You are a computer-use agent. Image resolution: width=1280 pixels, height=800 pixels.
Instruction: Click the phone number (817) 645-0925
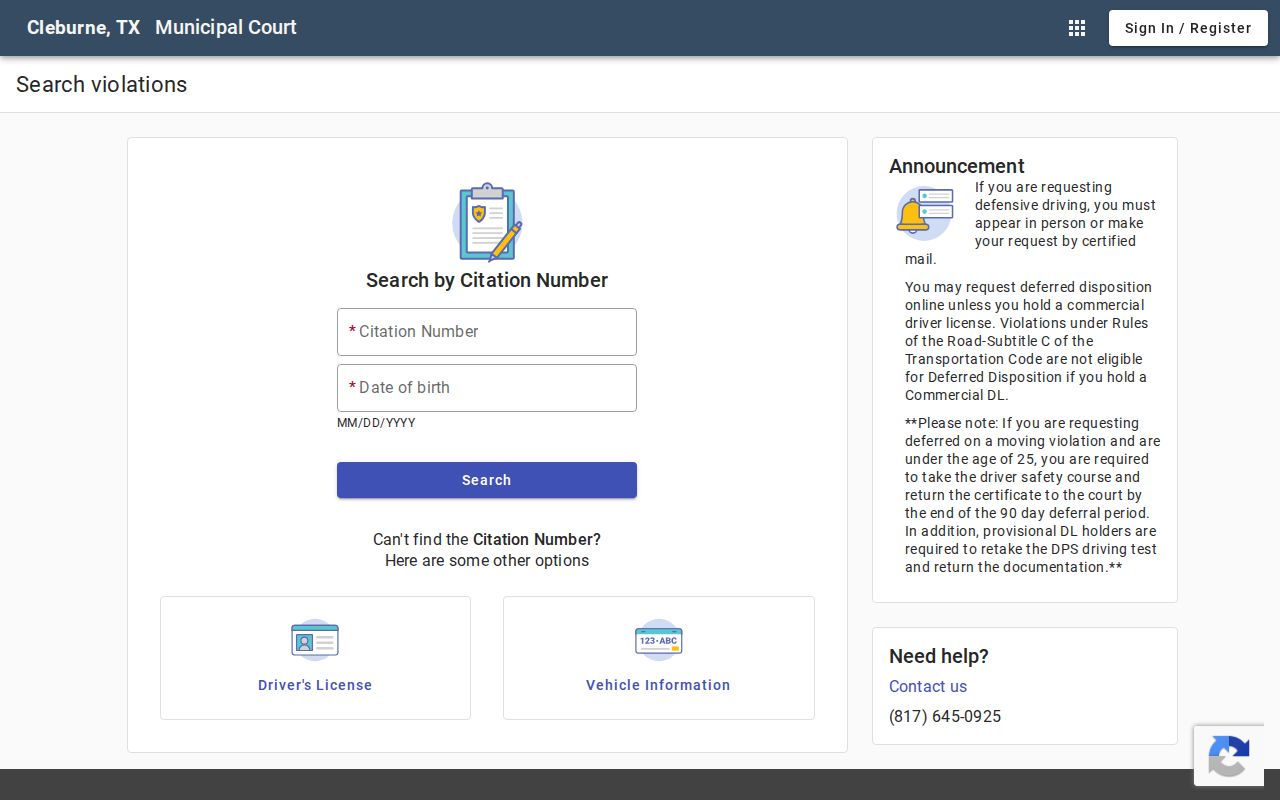tap(945, 716)
